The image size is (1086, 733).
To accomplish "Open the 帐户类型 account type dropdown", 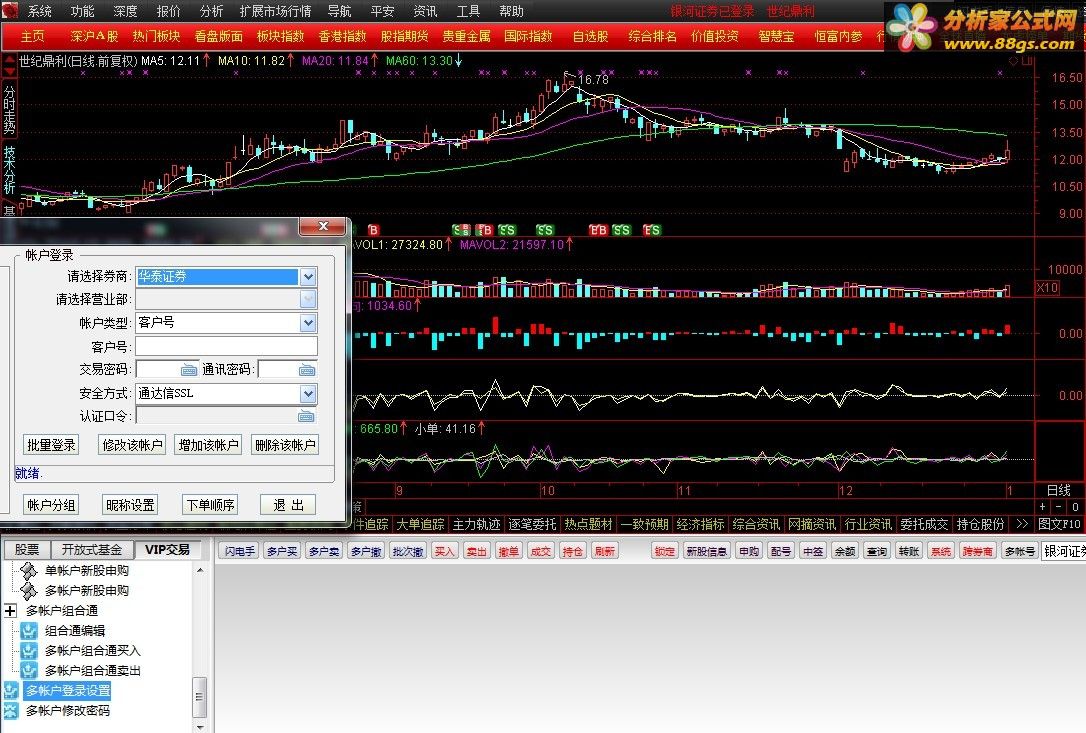I will point(308,323).
